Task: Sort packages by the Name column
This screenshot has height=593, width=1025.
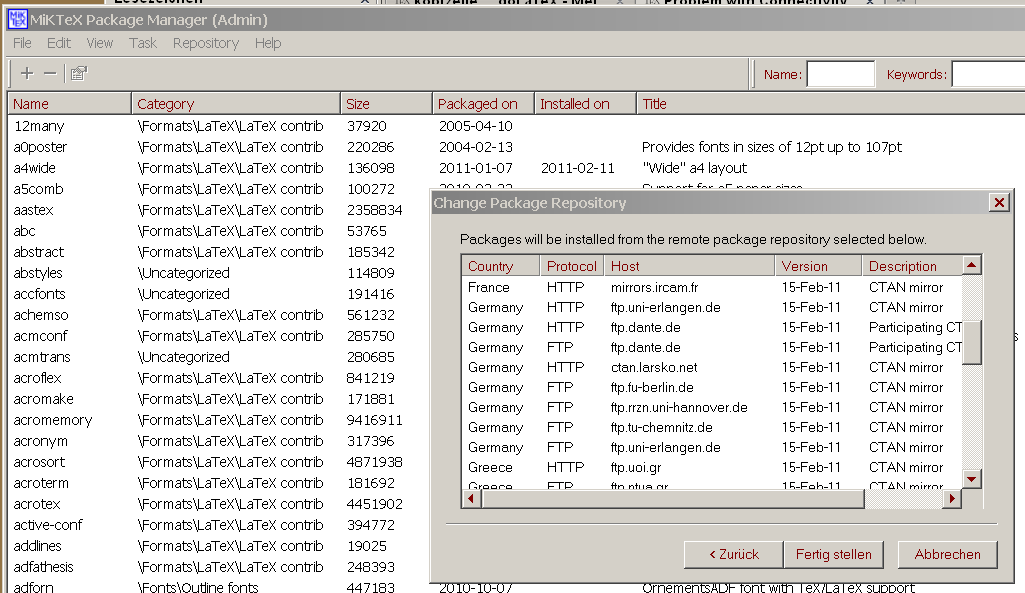Action: 69,104
